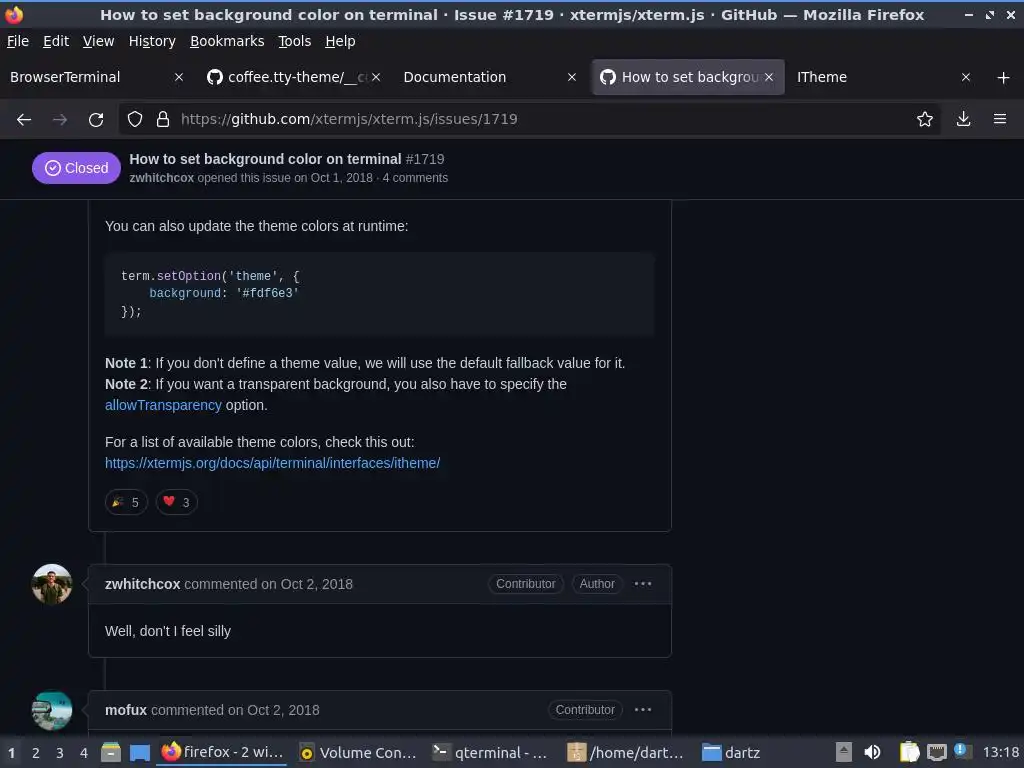Open the tracking protection shield icon

tap(135, 119)
